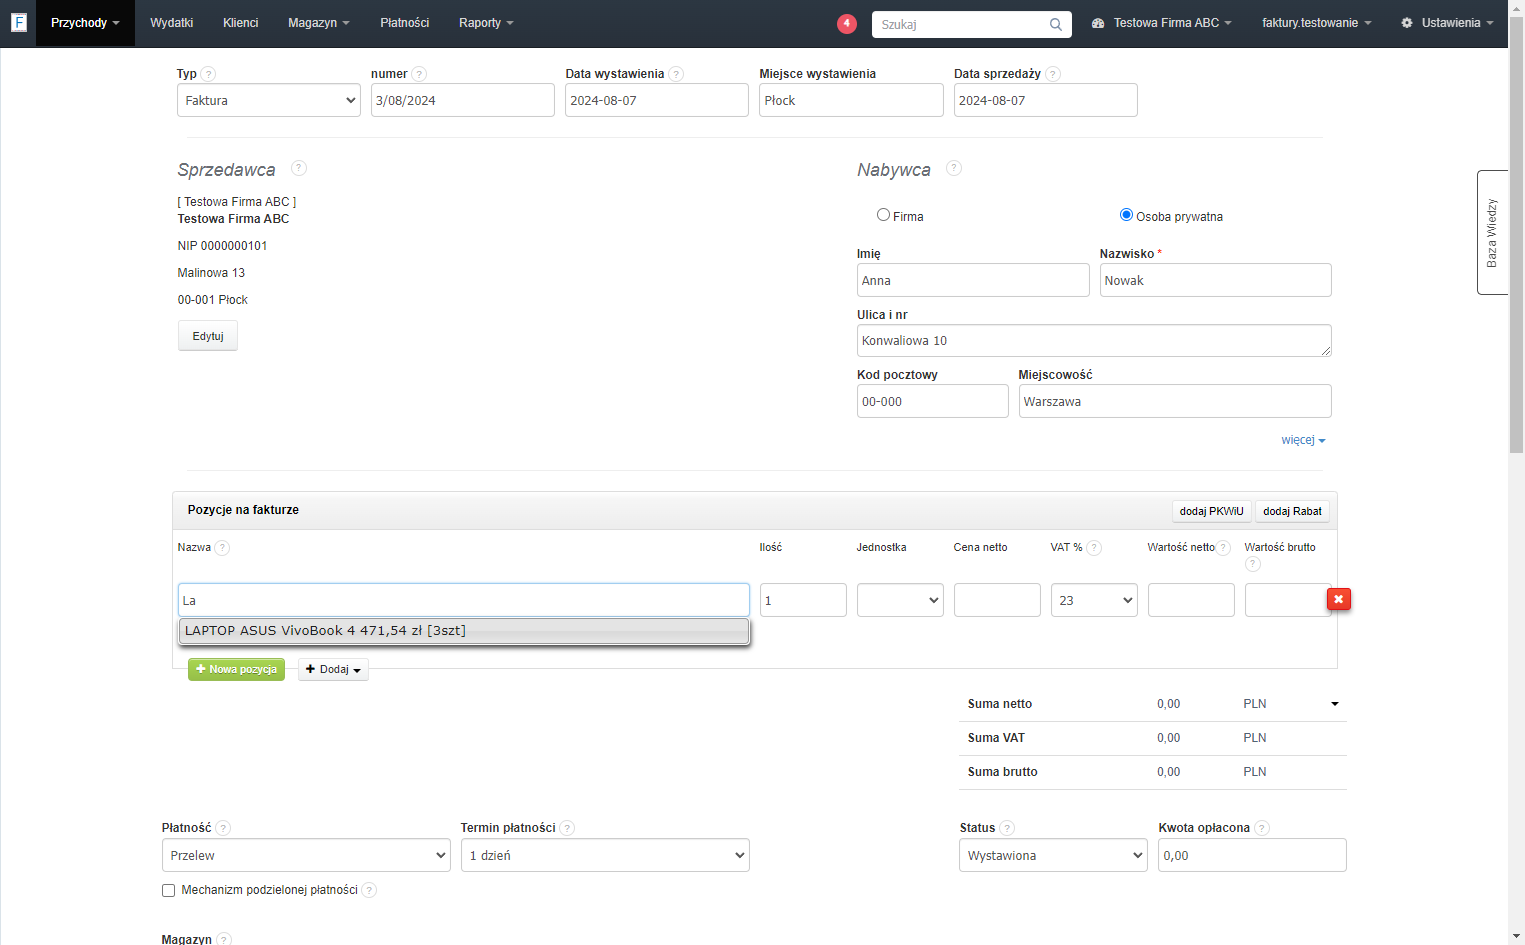
Task: Click help icon next to Kwota opłacona
Action: pyautogui.click(x=1262, y=828)
